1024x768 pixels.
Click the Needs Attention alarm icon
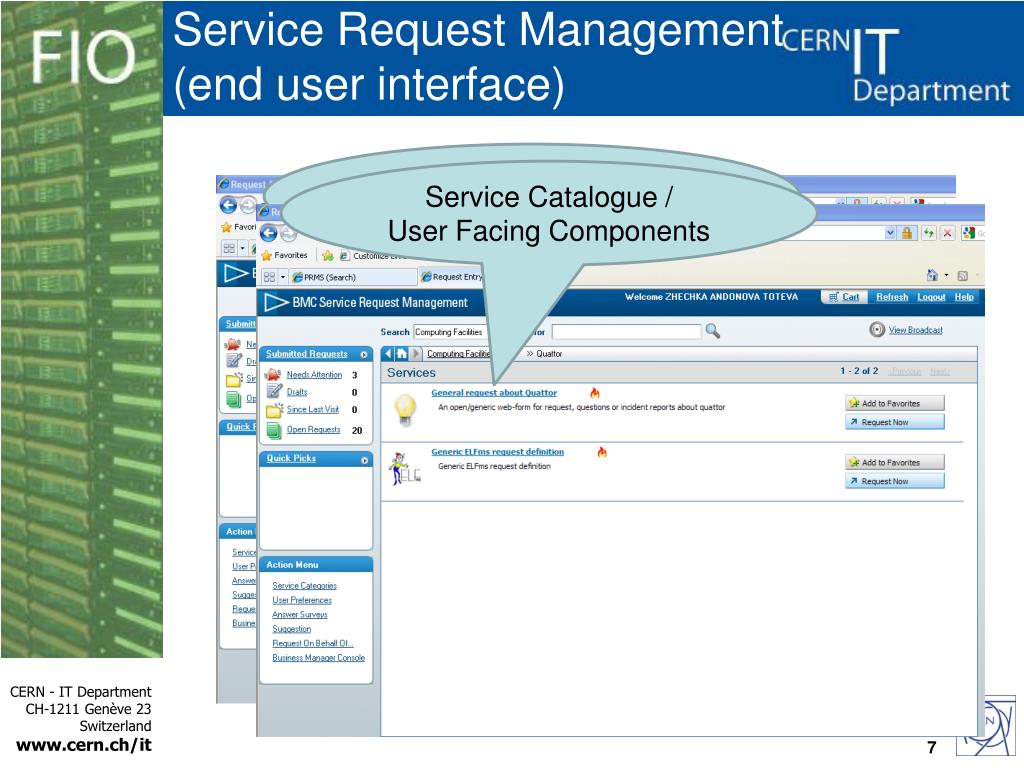coord(274,375)
